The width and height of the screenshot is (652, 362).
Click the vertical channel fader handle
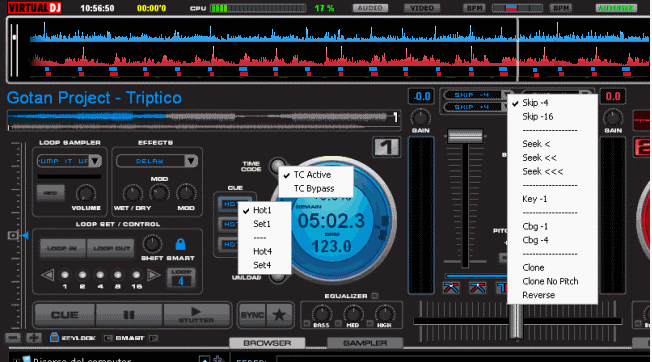pyautogui.click(x=465, y=136)
